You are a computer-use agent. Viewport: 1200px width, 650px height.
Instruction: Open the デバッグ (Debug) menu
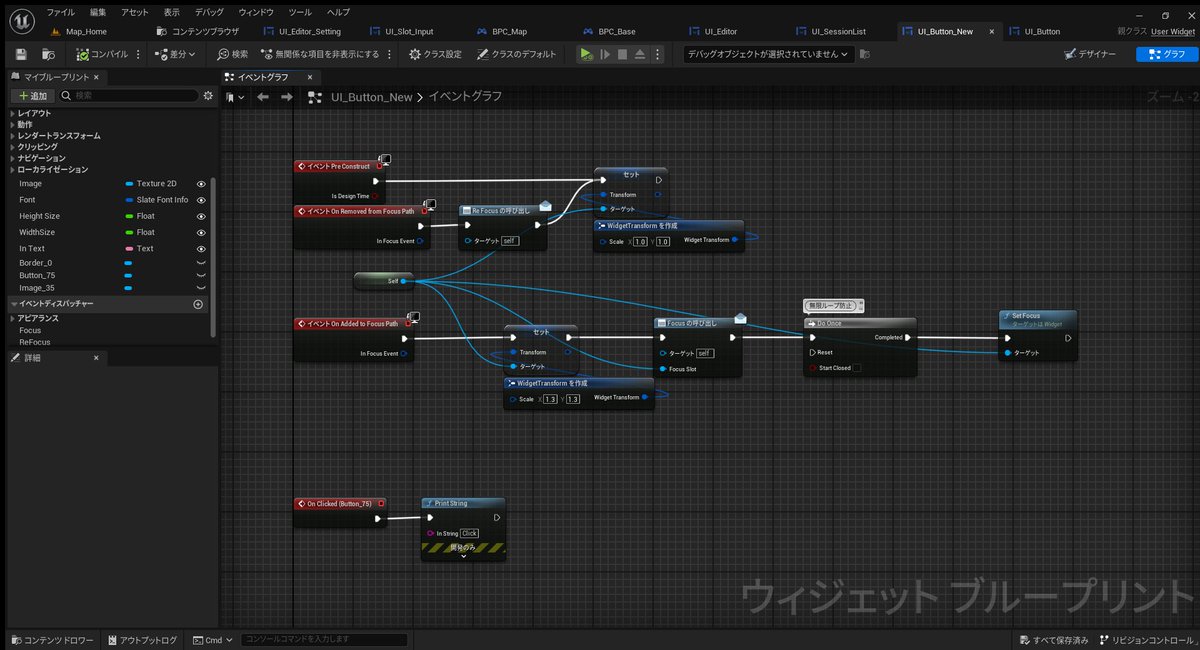point(209,12)
